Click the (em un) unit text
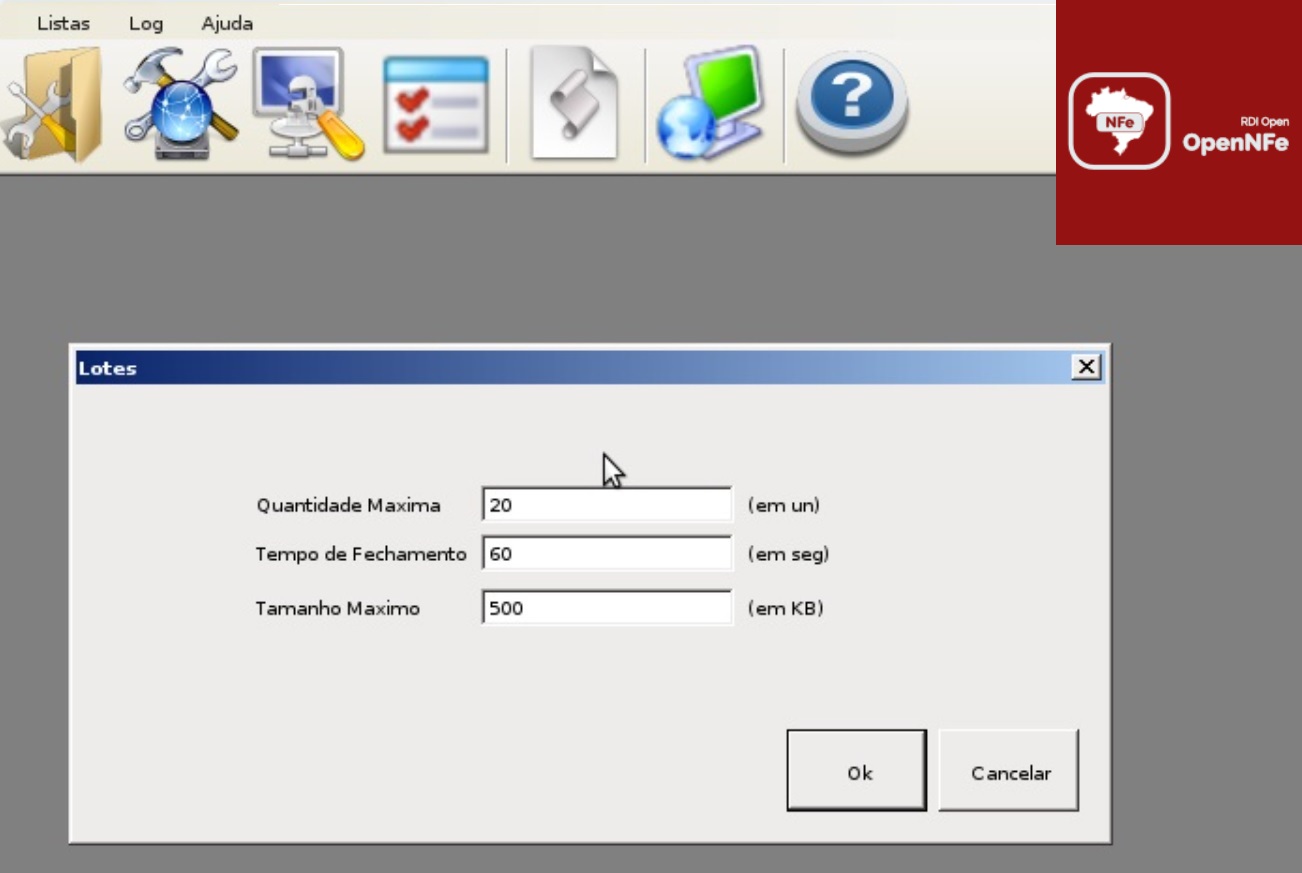The width and height of the screenshot is (1302, 873). click(784, 505)
